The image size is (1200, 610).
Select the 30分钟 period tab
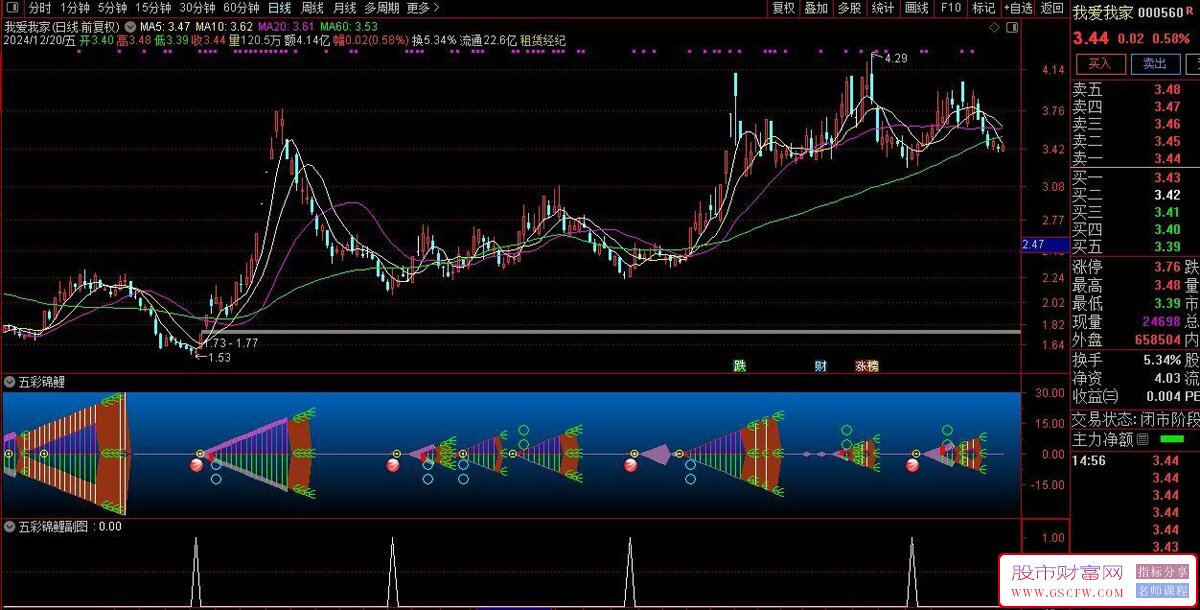[x=197, y=8]
